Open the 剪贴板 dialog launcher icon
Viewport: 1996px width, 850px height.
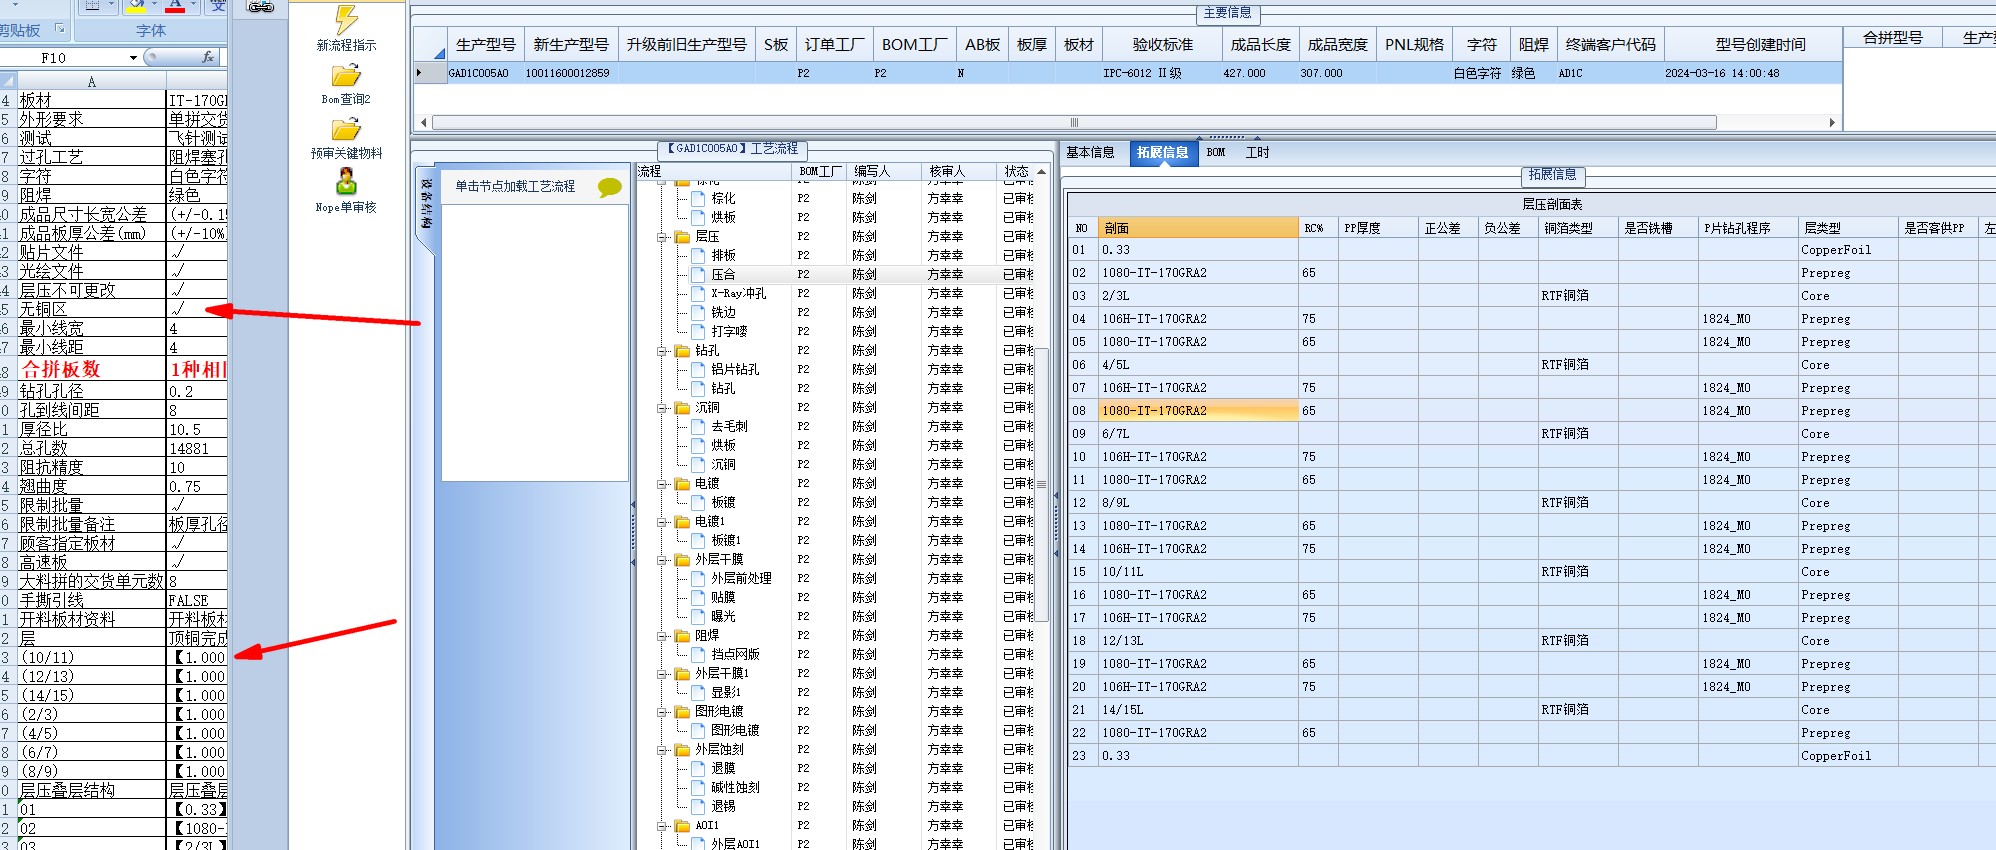[59, 29]
